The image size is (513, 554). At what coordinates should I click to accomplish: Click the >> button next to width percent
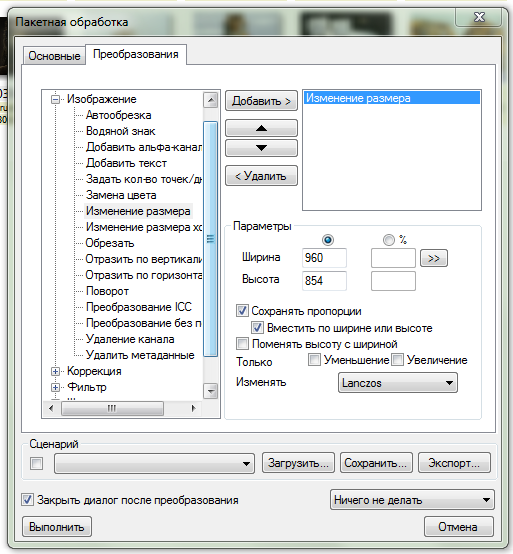click(x=434, y=258)
